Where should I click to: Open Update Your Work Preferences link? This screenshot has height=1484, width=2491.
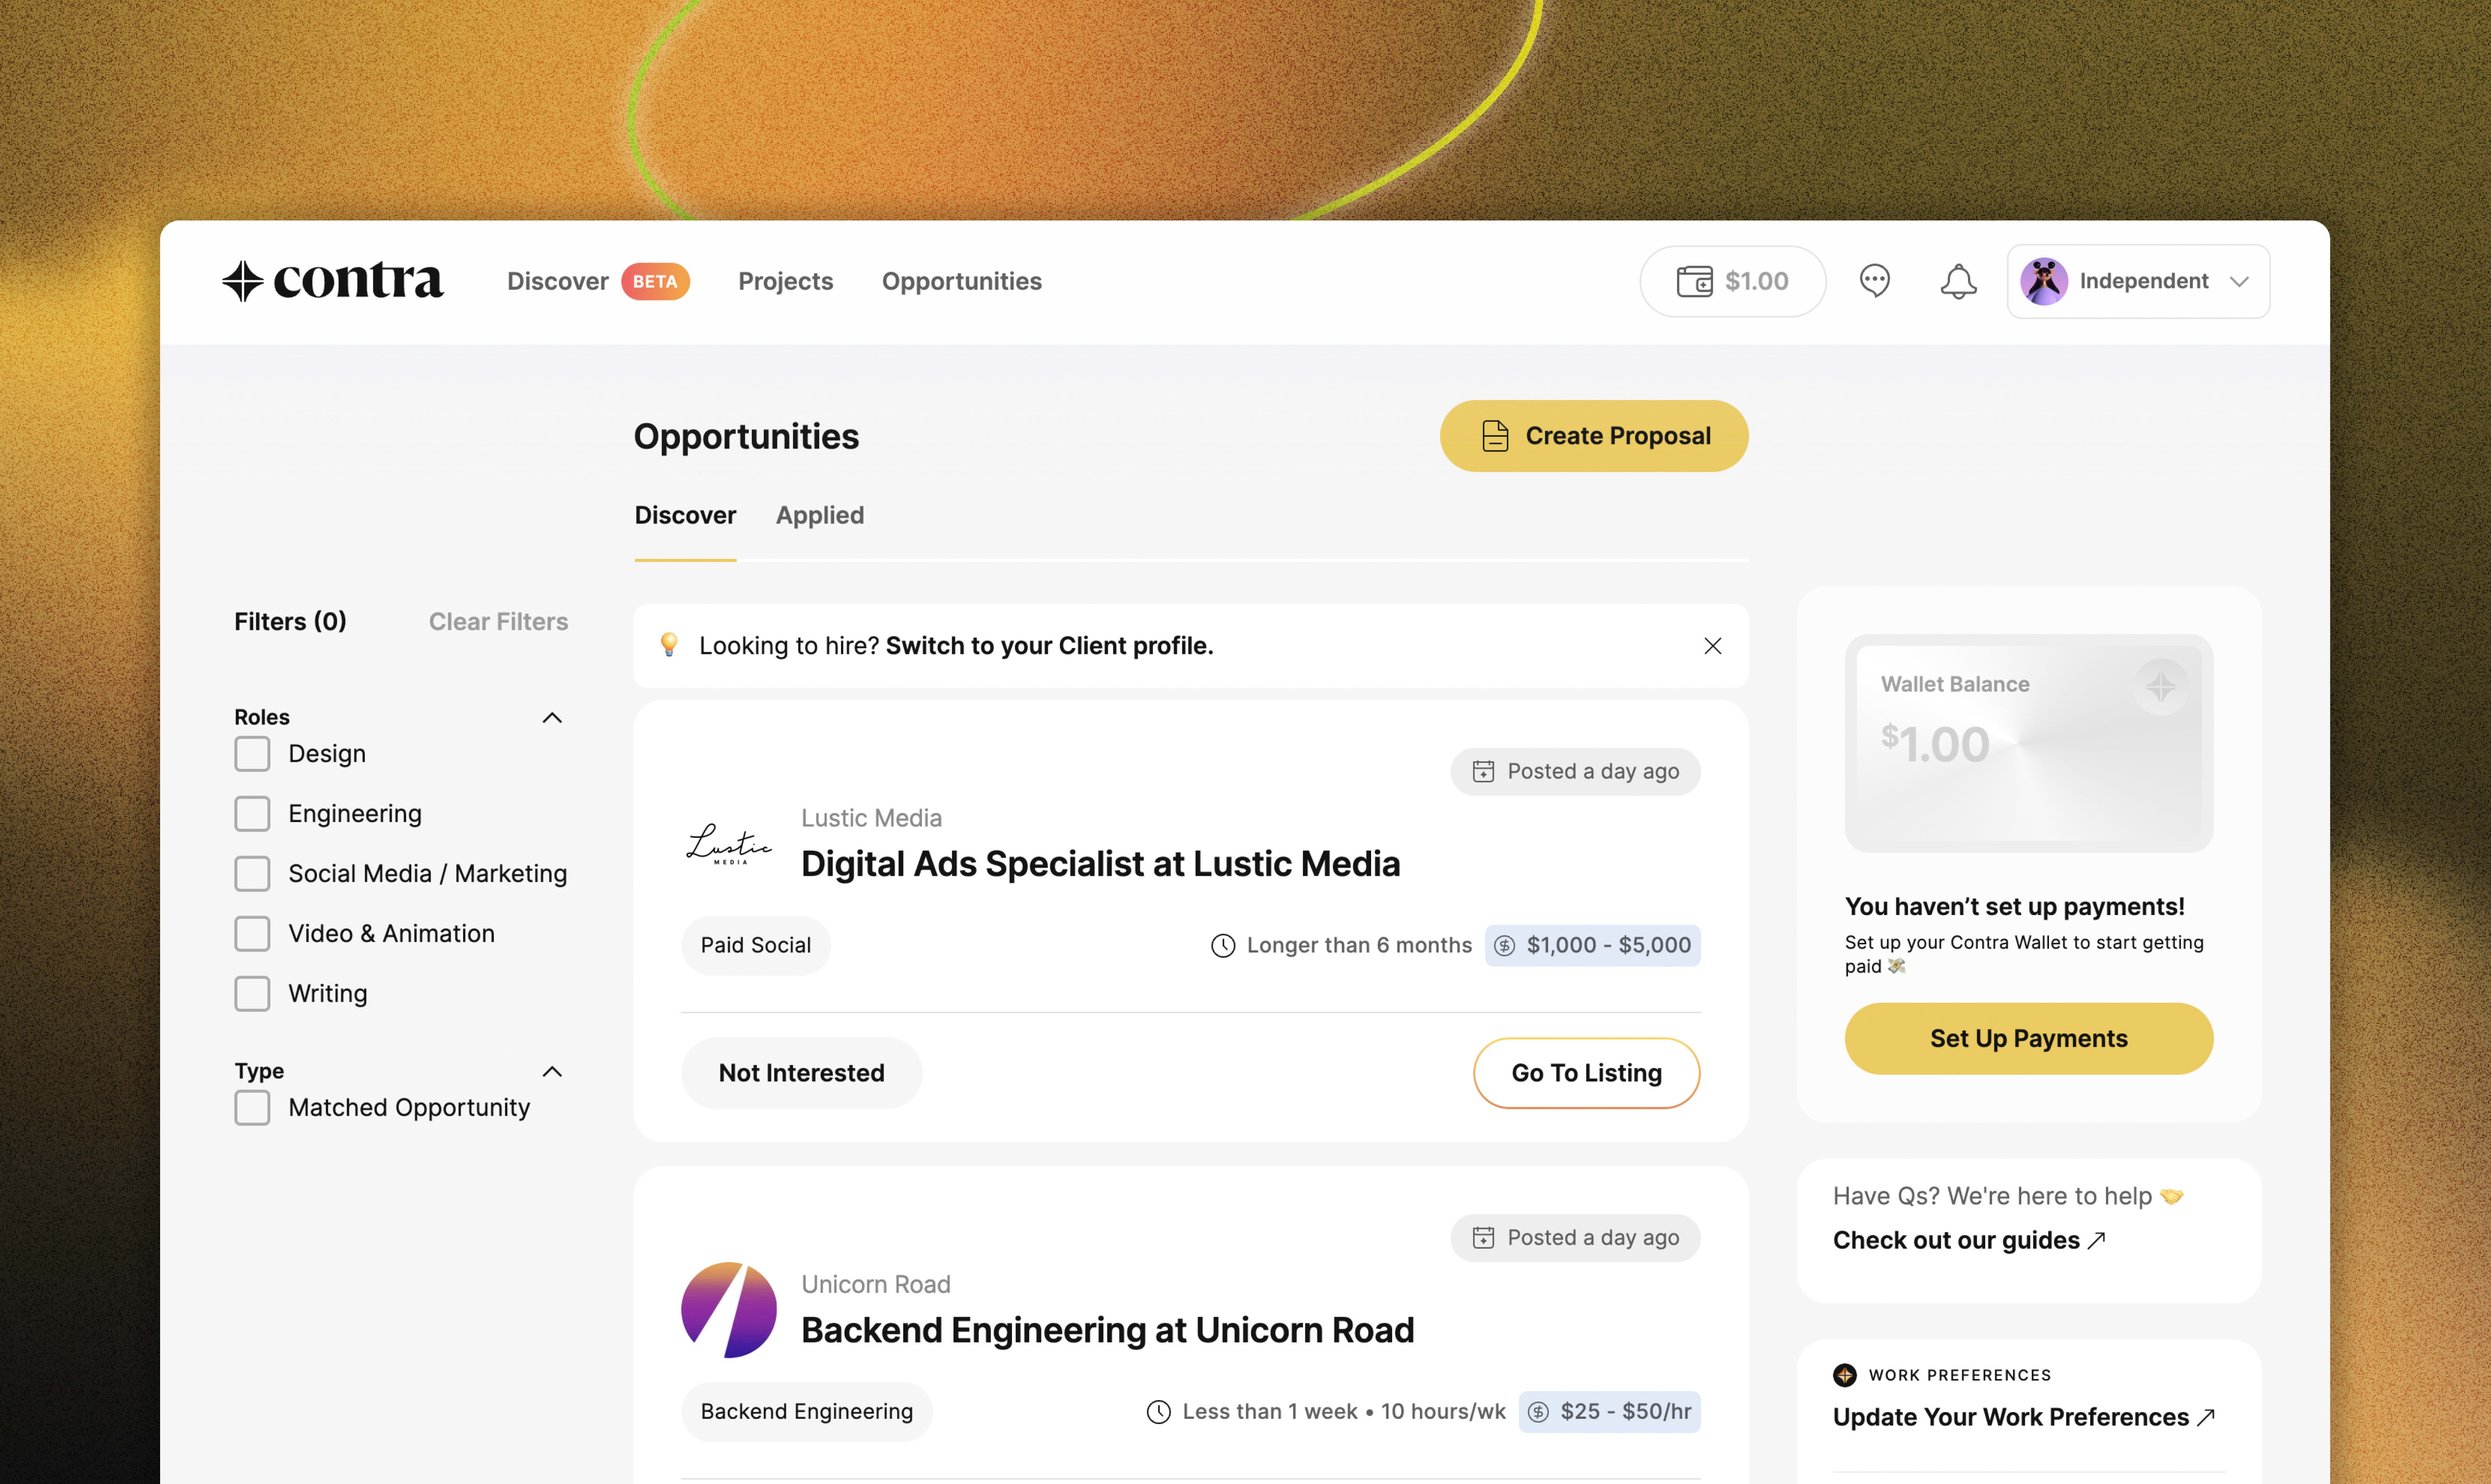pyautogui.click(x=2024, y=1417)
